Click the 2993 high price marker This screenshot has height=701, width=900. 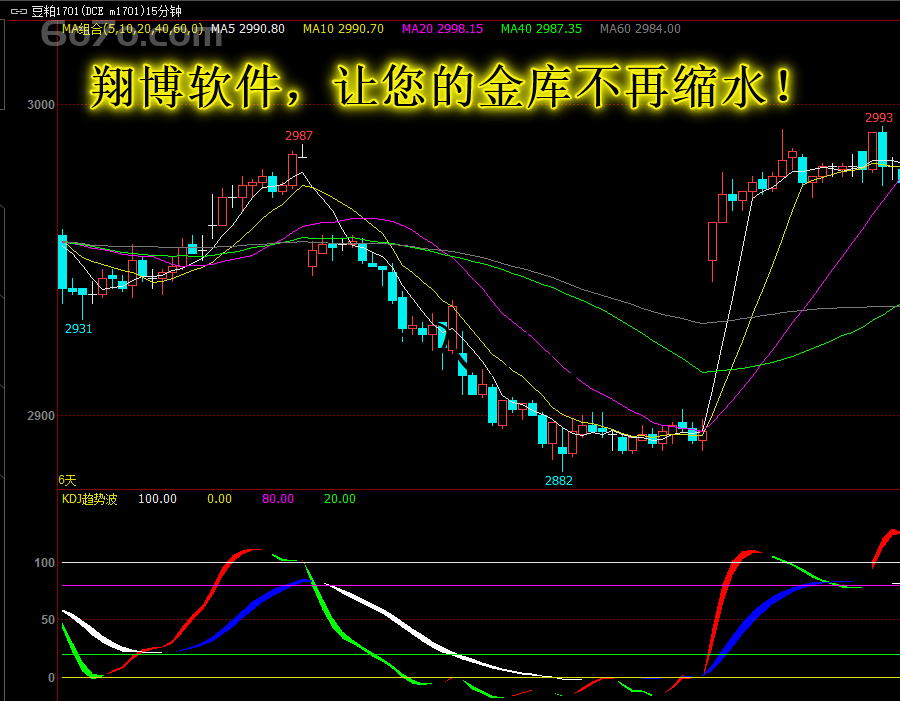[x=879, y=118]
